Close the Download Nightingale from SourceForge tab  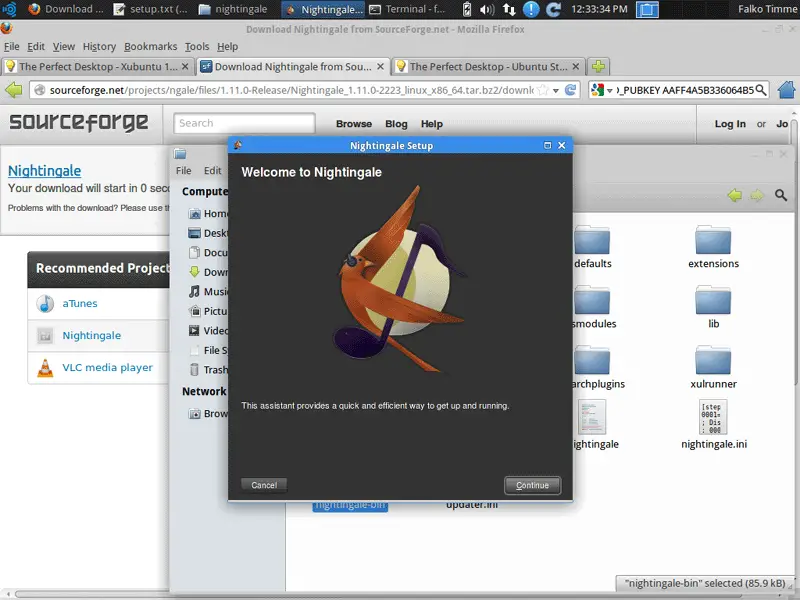click(380, 66)
